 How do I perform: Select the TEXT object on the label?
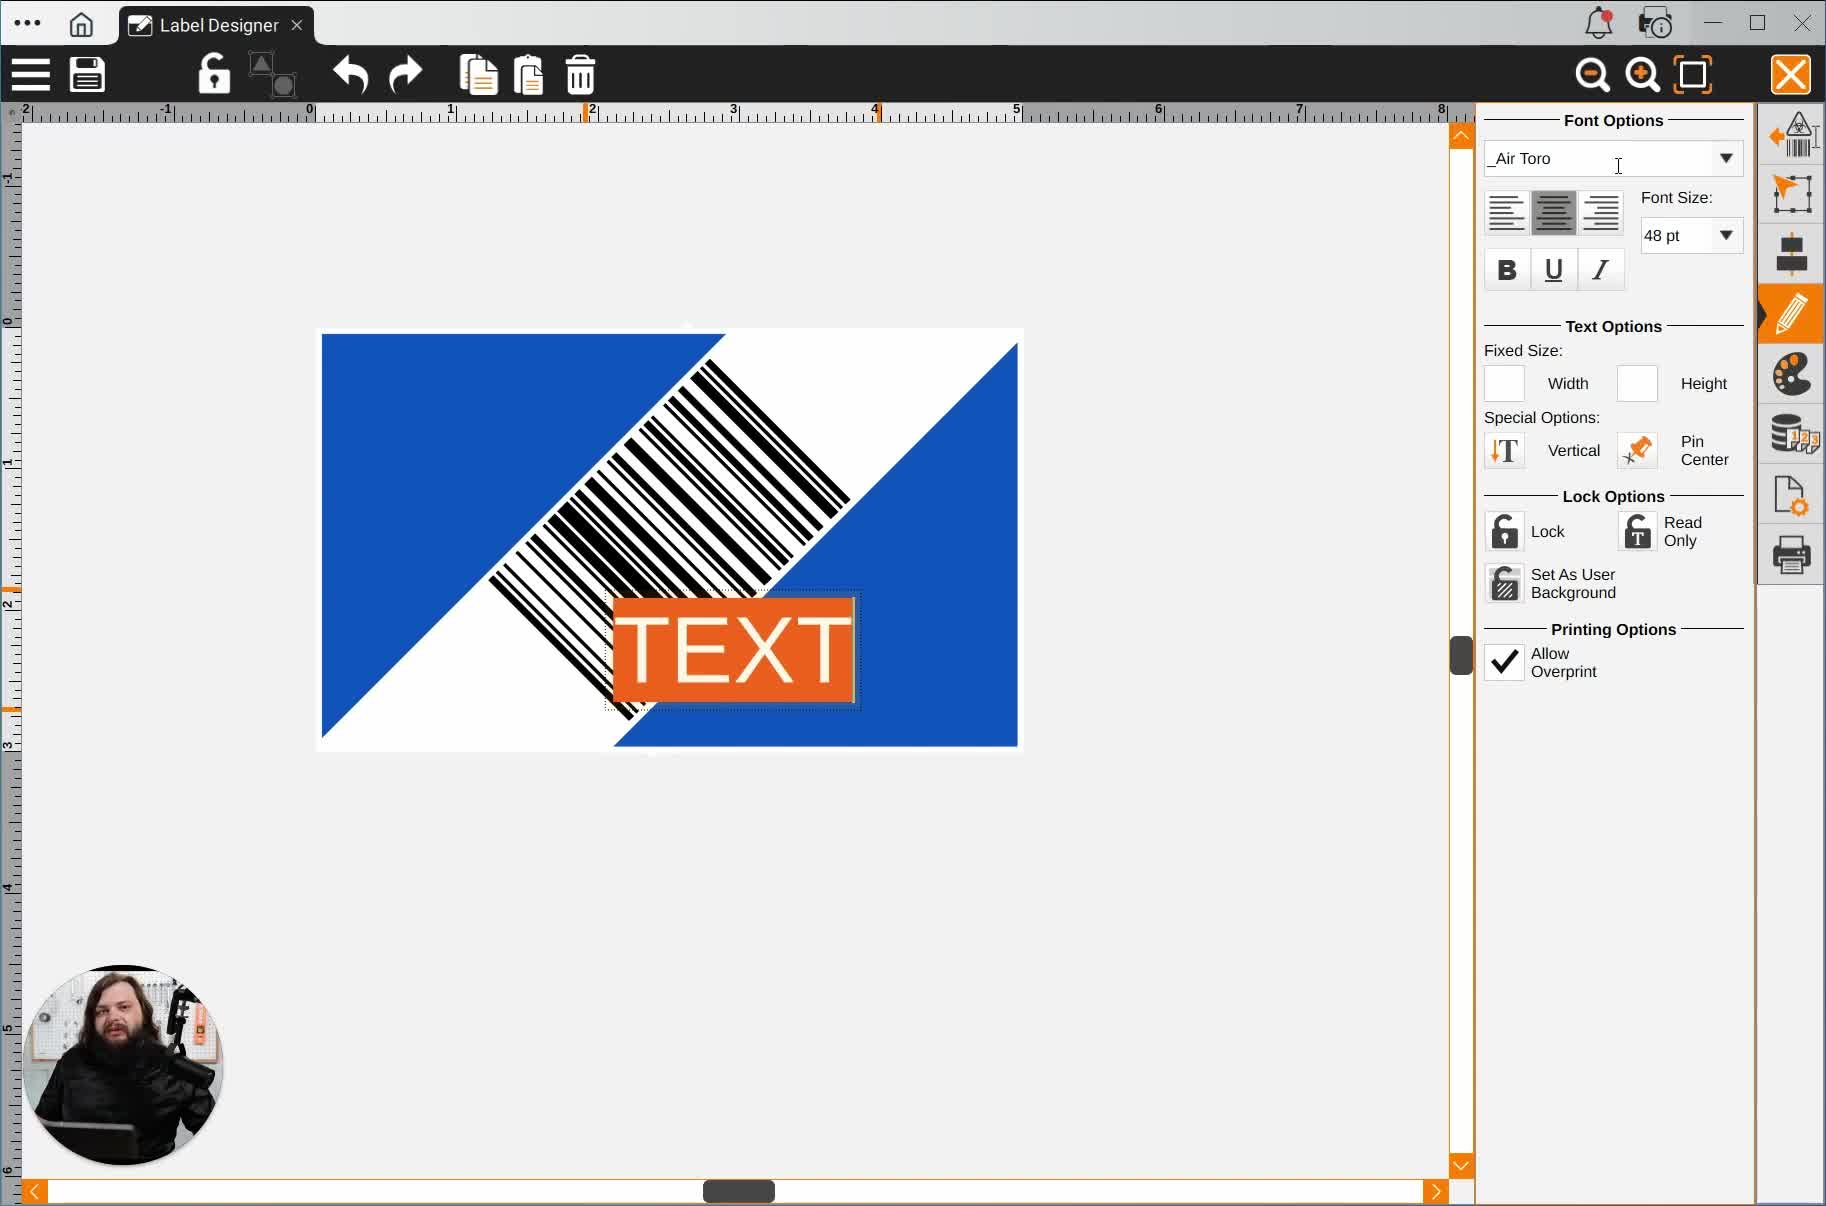tap(734, 650)
